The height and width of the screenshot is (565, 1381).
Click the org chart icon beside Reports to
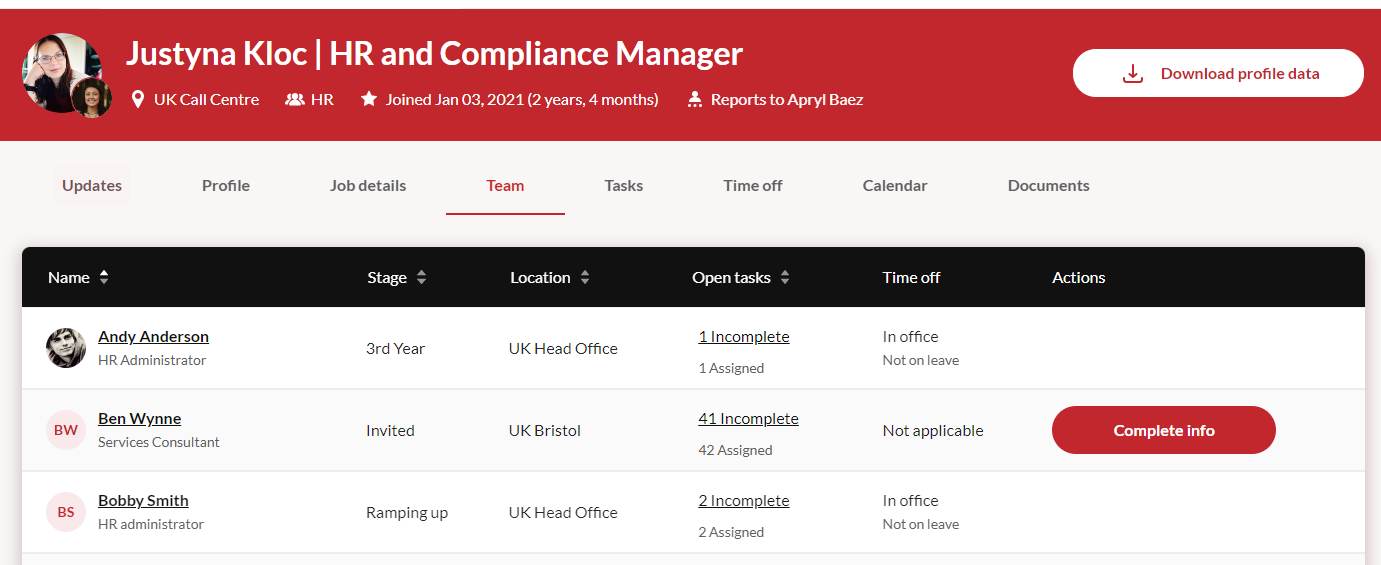[x=695, y=100]
